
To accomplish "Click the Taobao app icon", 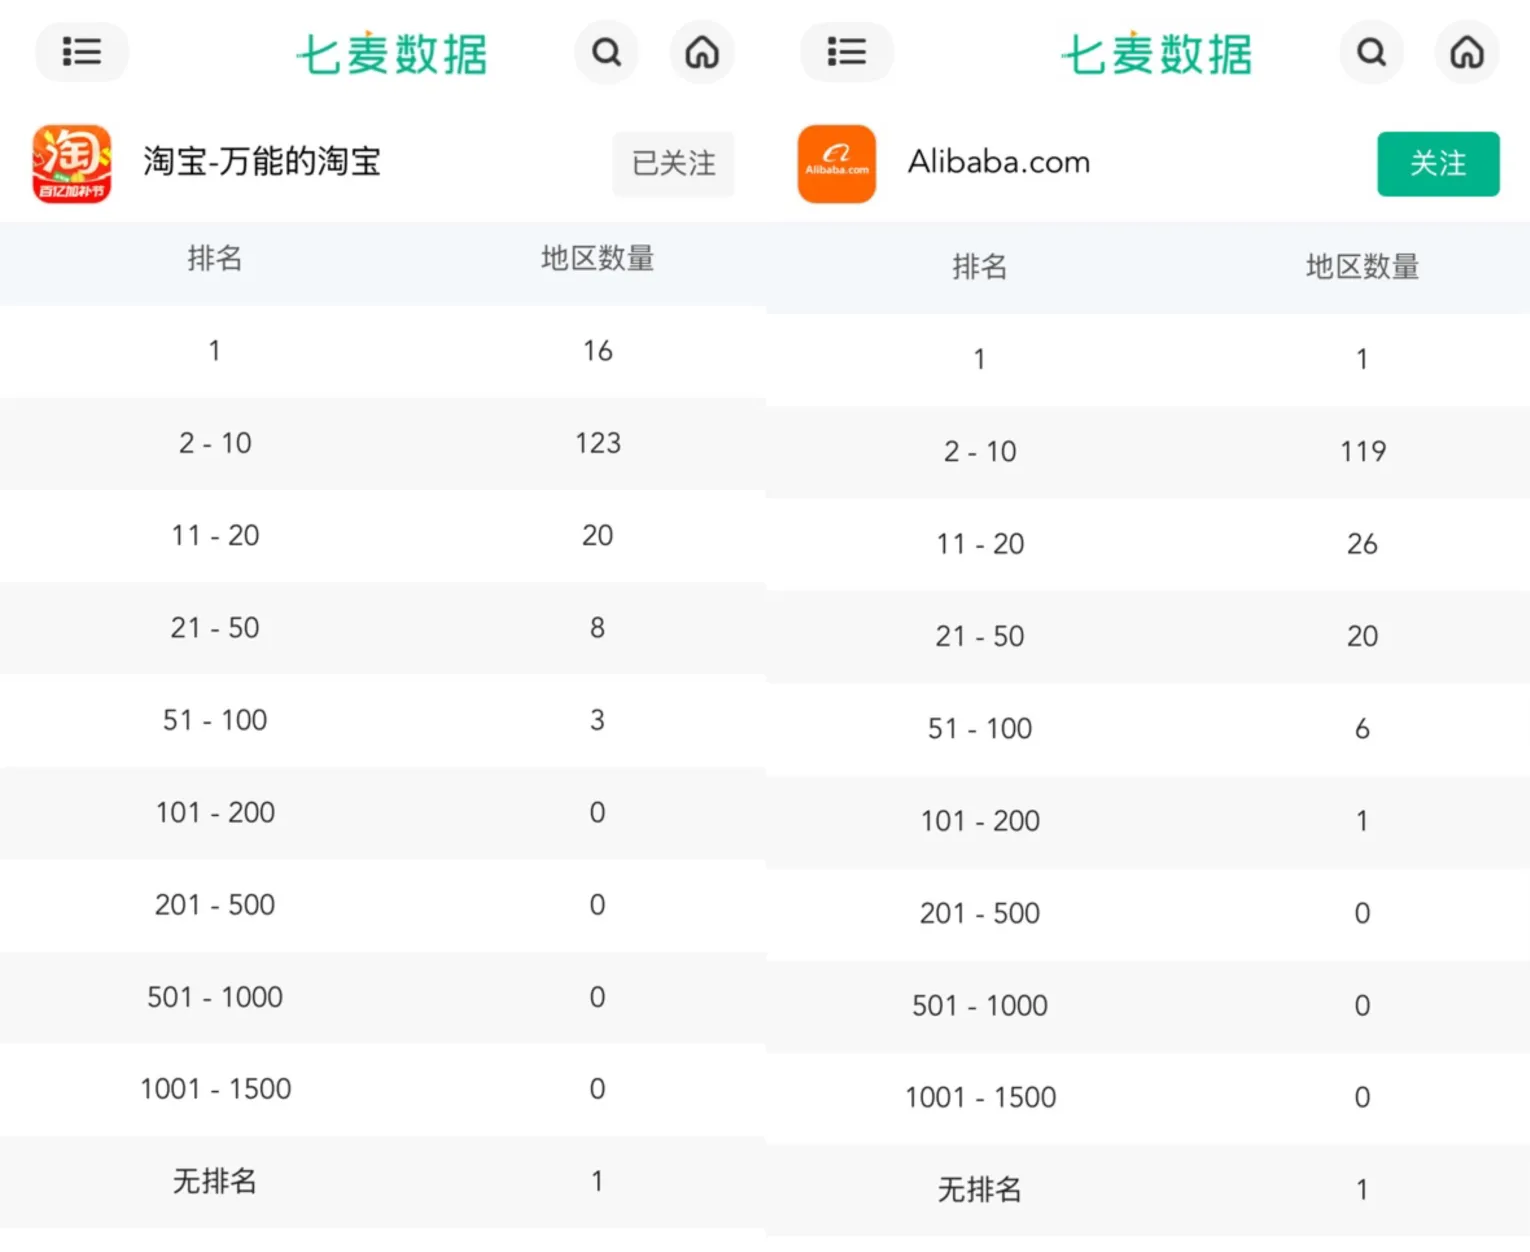I will (71, 163).
